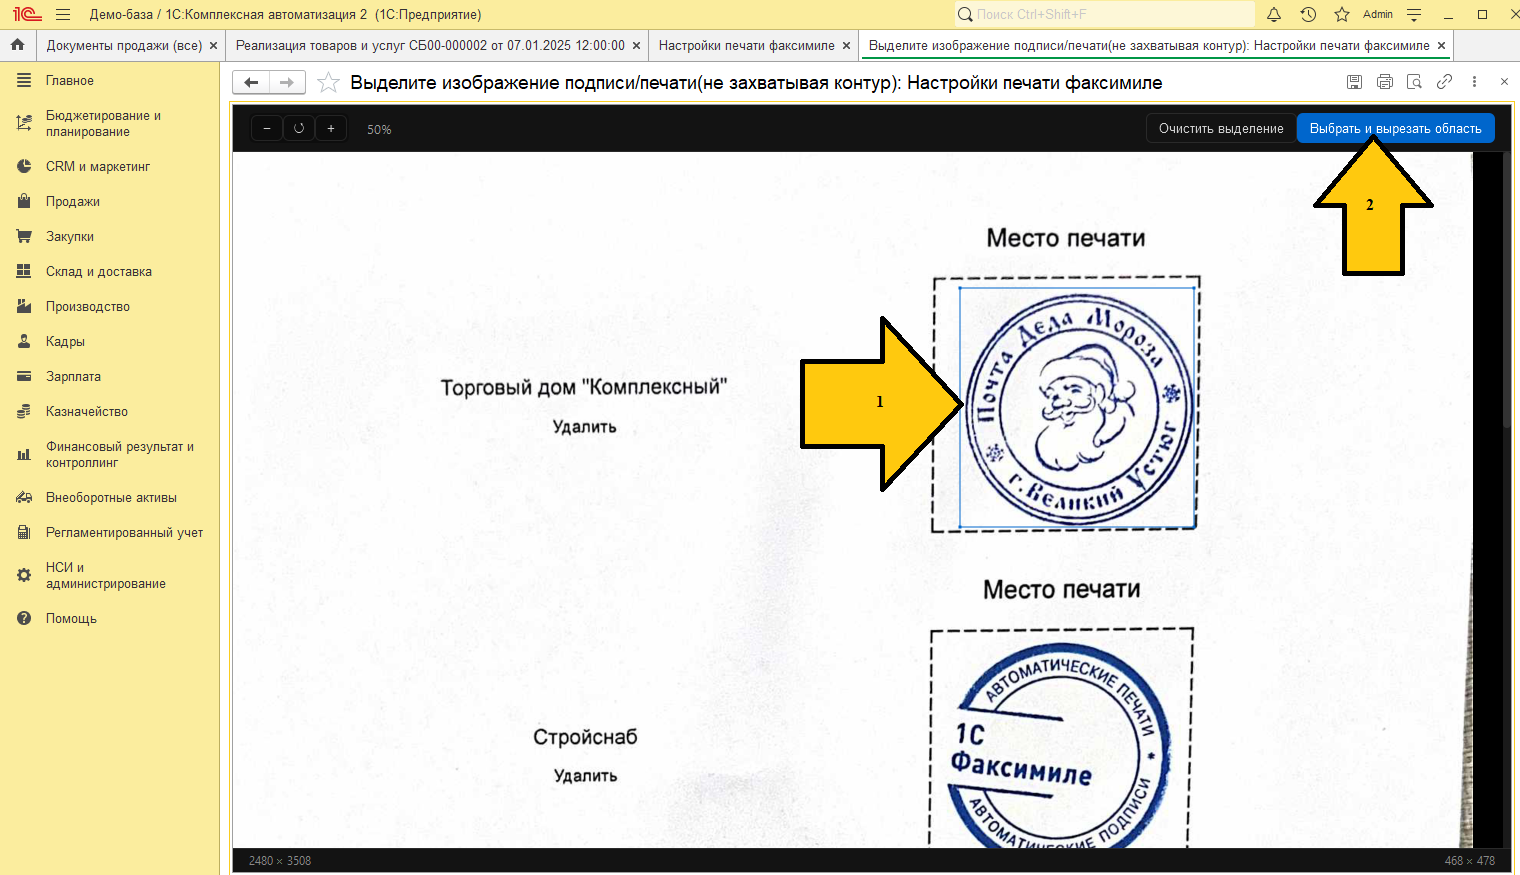Zoom in with plus button
The width and height of the screenshot is (1520, 875).
pos(331,129)
